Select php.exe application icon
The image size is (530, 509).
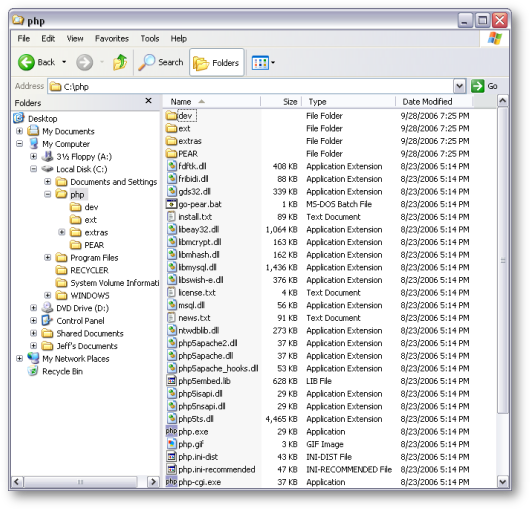tap(171, 431)
